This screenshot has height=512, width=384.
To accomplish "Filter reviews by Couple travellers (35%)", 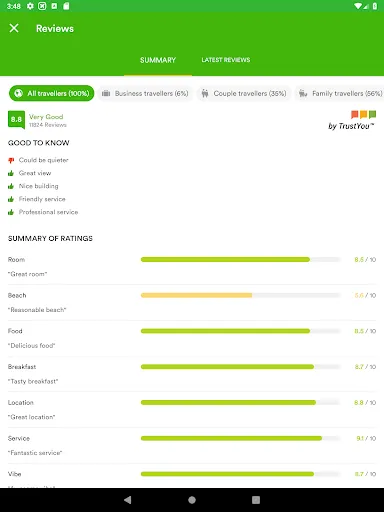I will (x=244, y=93).
